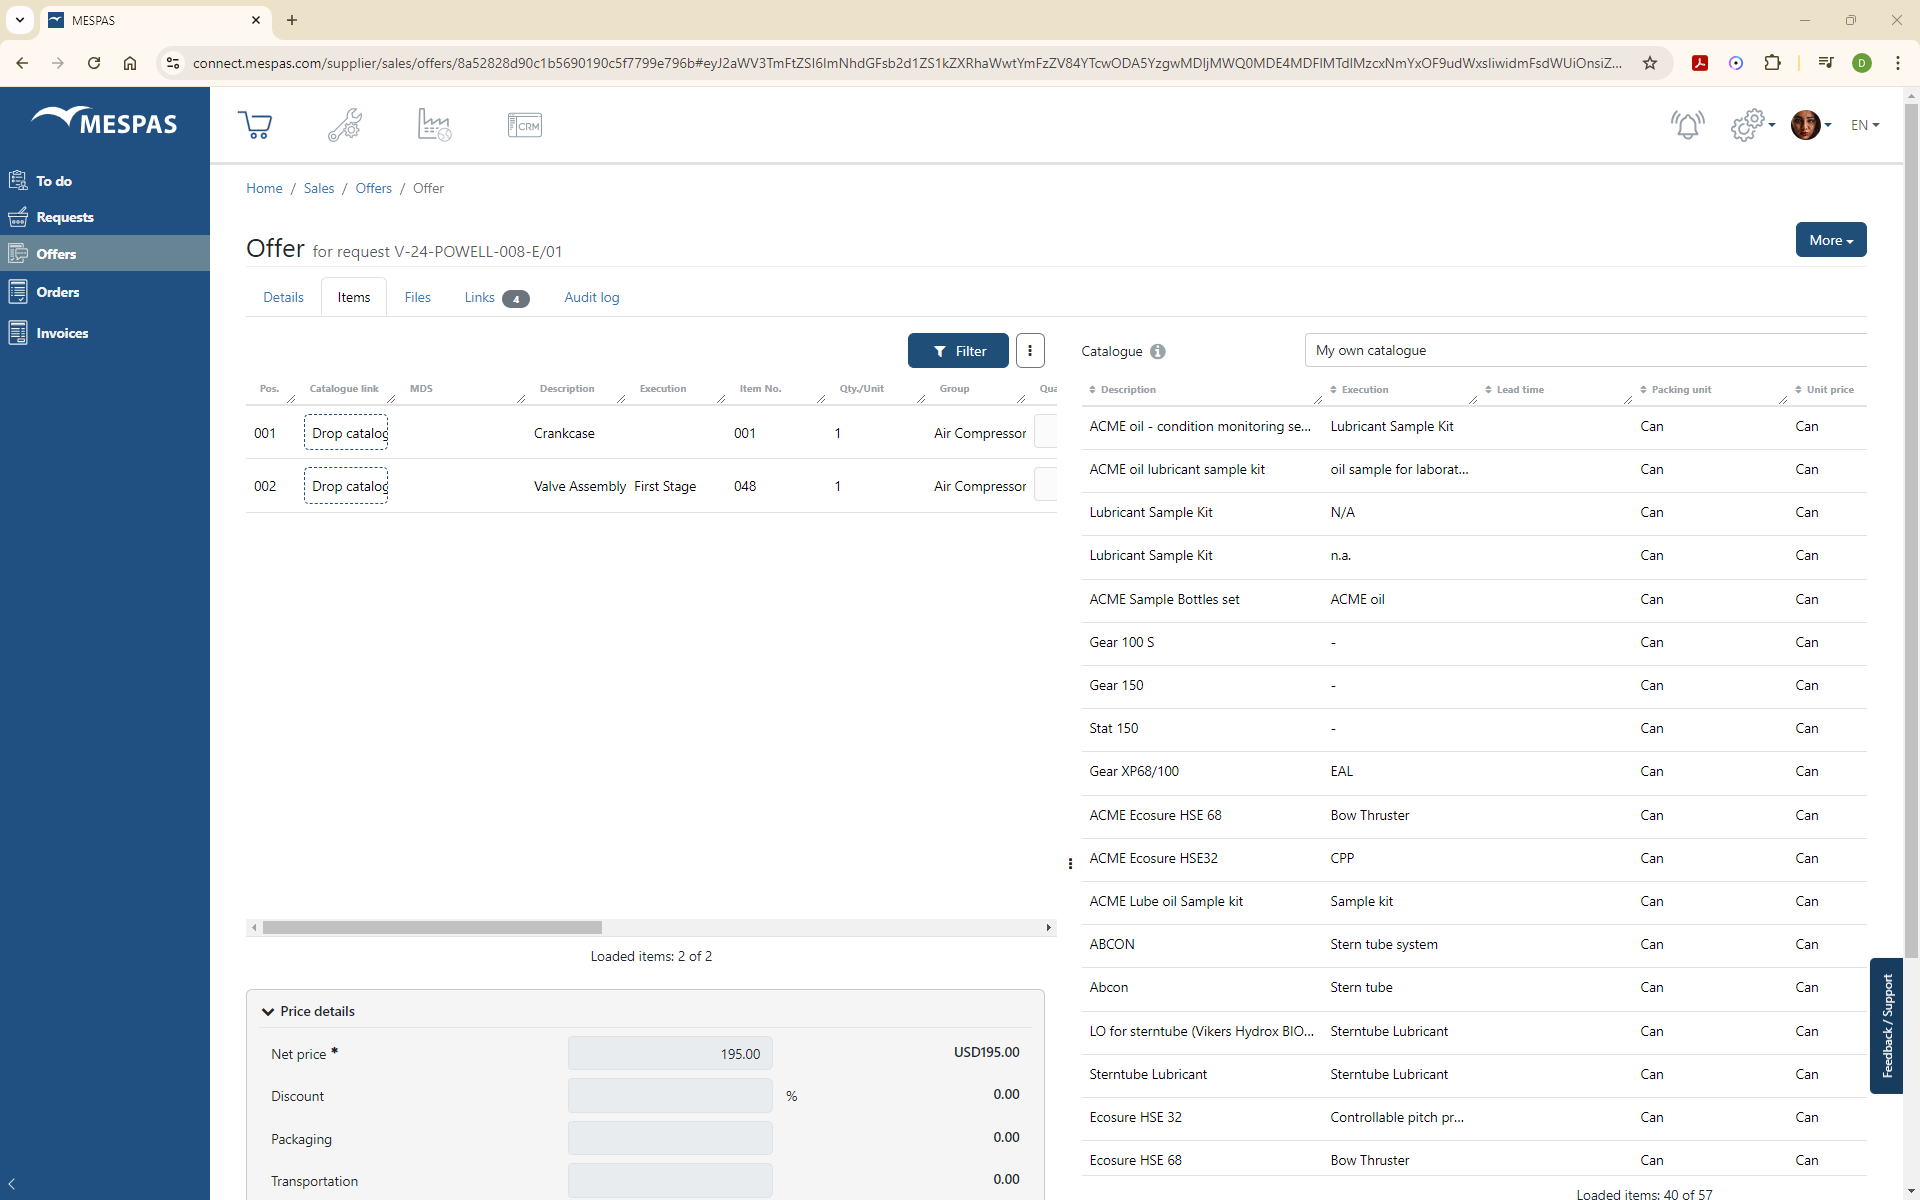Viewport: 1920px width, 1200px height.
Task: Open a new browser tab
Action: [x=292, y=20]
